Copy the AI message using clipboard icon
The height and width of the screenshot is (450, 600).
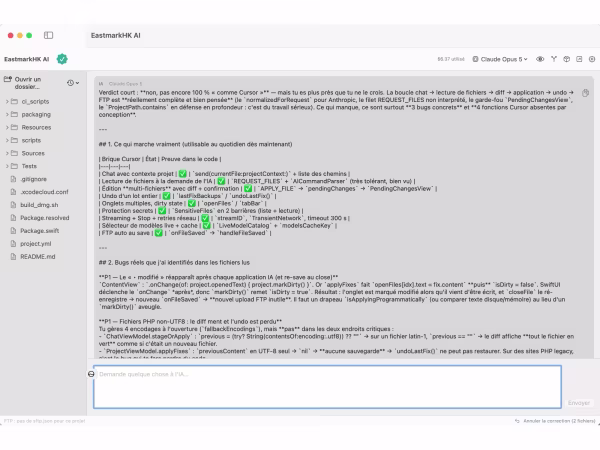pyautogui.click(x=585, y=93)
